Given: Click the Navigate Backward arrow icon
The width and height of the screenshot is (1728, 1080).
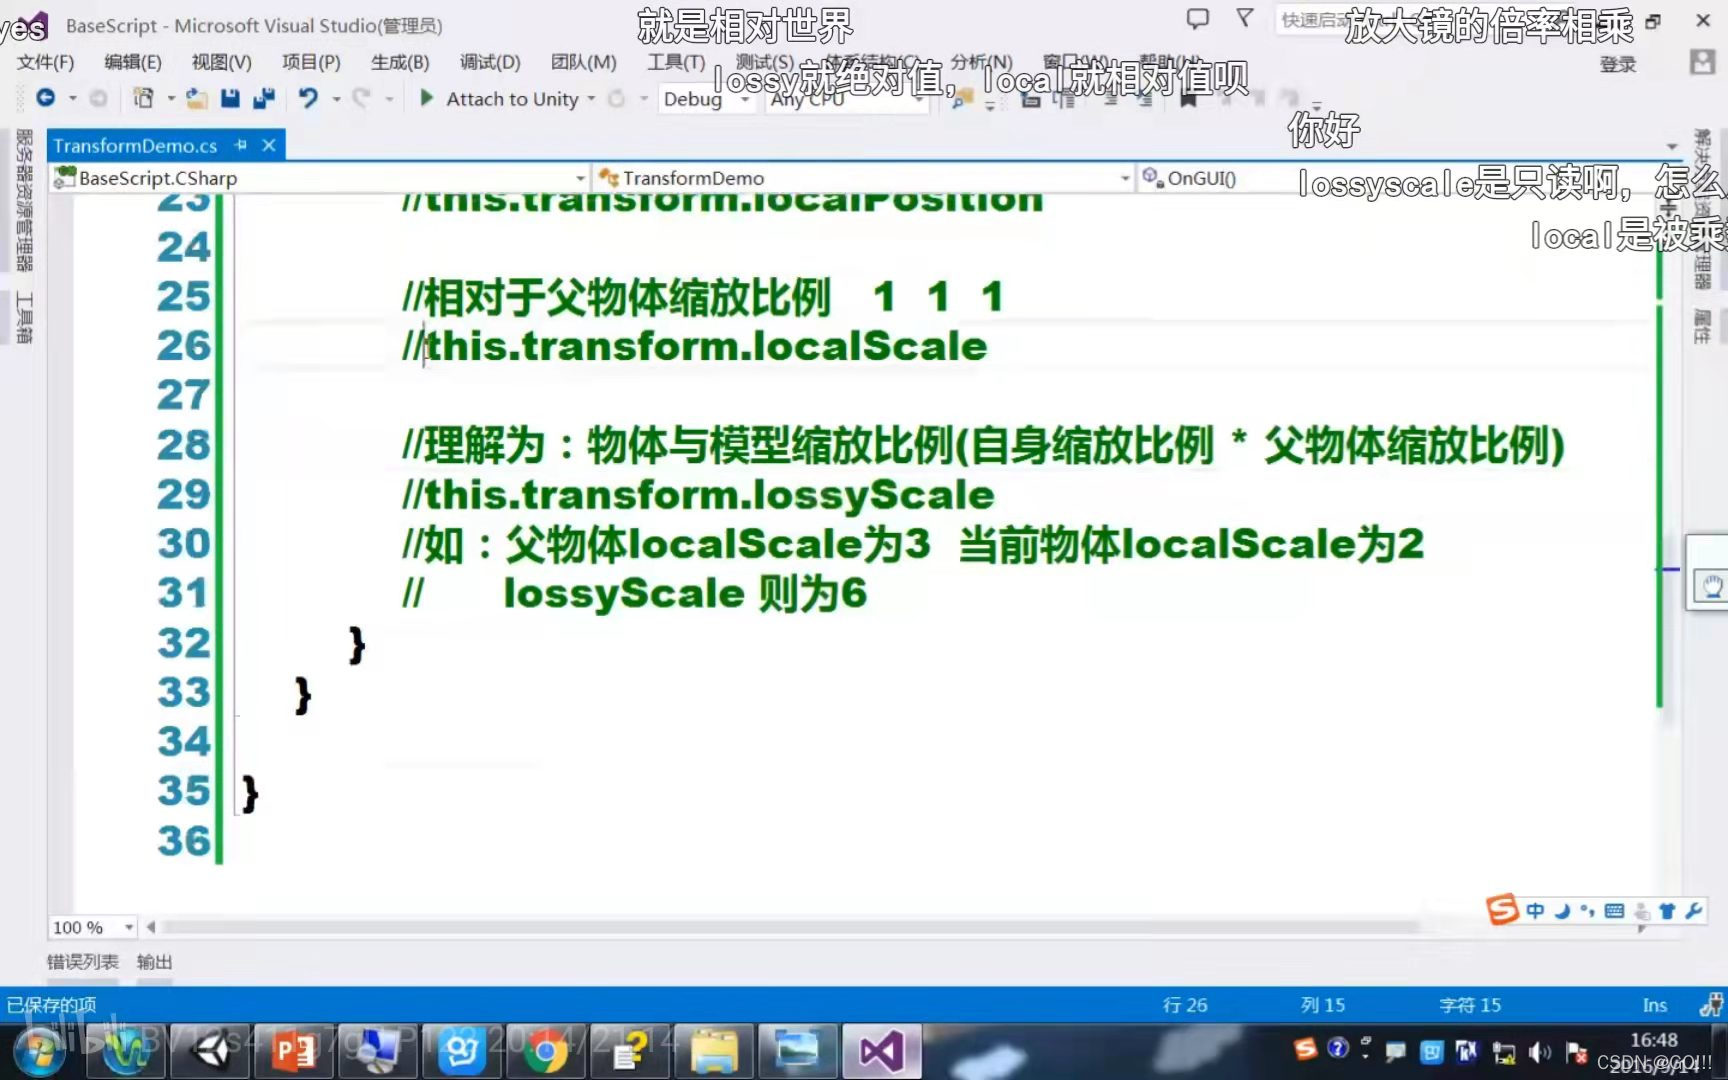Looking at the screenshot, I should click(45, 98).
